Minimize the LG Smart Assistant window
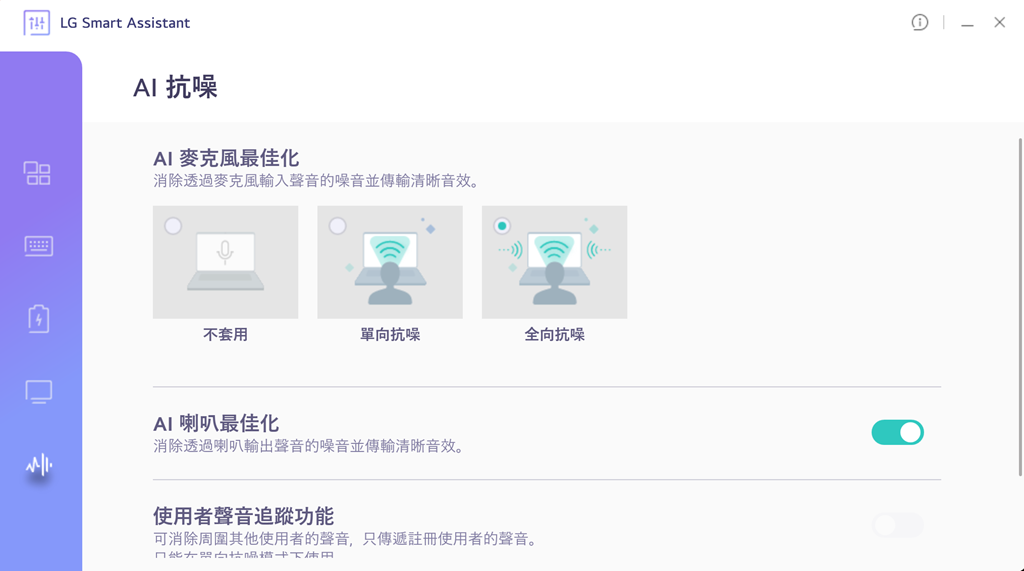Screen dimensions: 1024x571 967,23
